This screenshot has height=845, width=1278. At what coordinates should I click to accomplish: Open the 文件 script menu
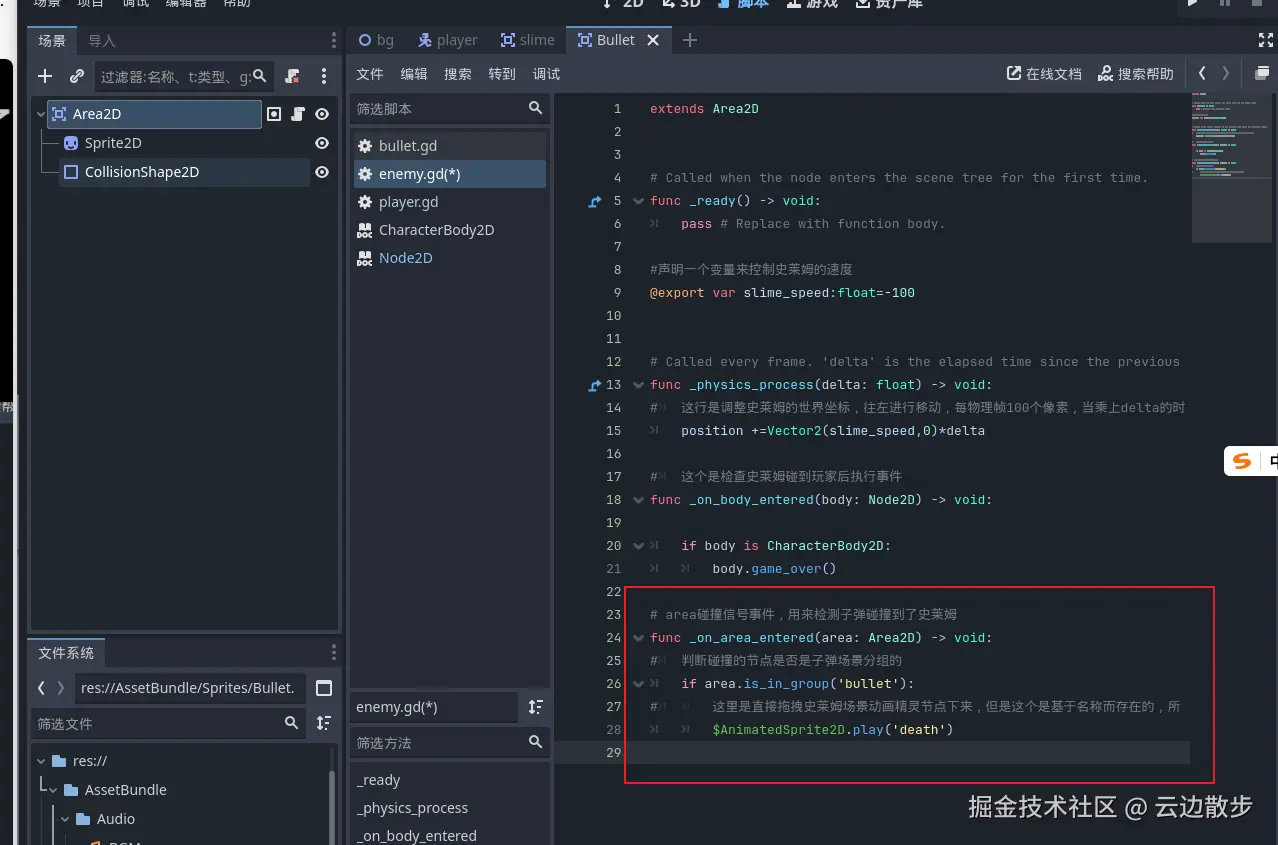coord(370,74)
